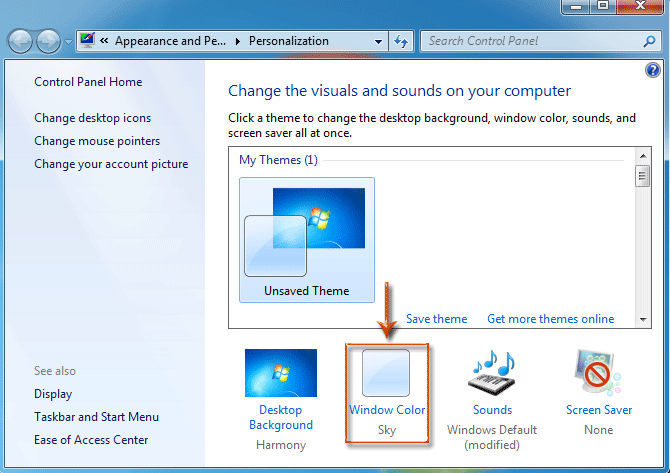Click the 'Sky' window color name
The width and height of the screenshot is (670, 473).
[387, 430]
